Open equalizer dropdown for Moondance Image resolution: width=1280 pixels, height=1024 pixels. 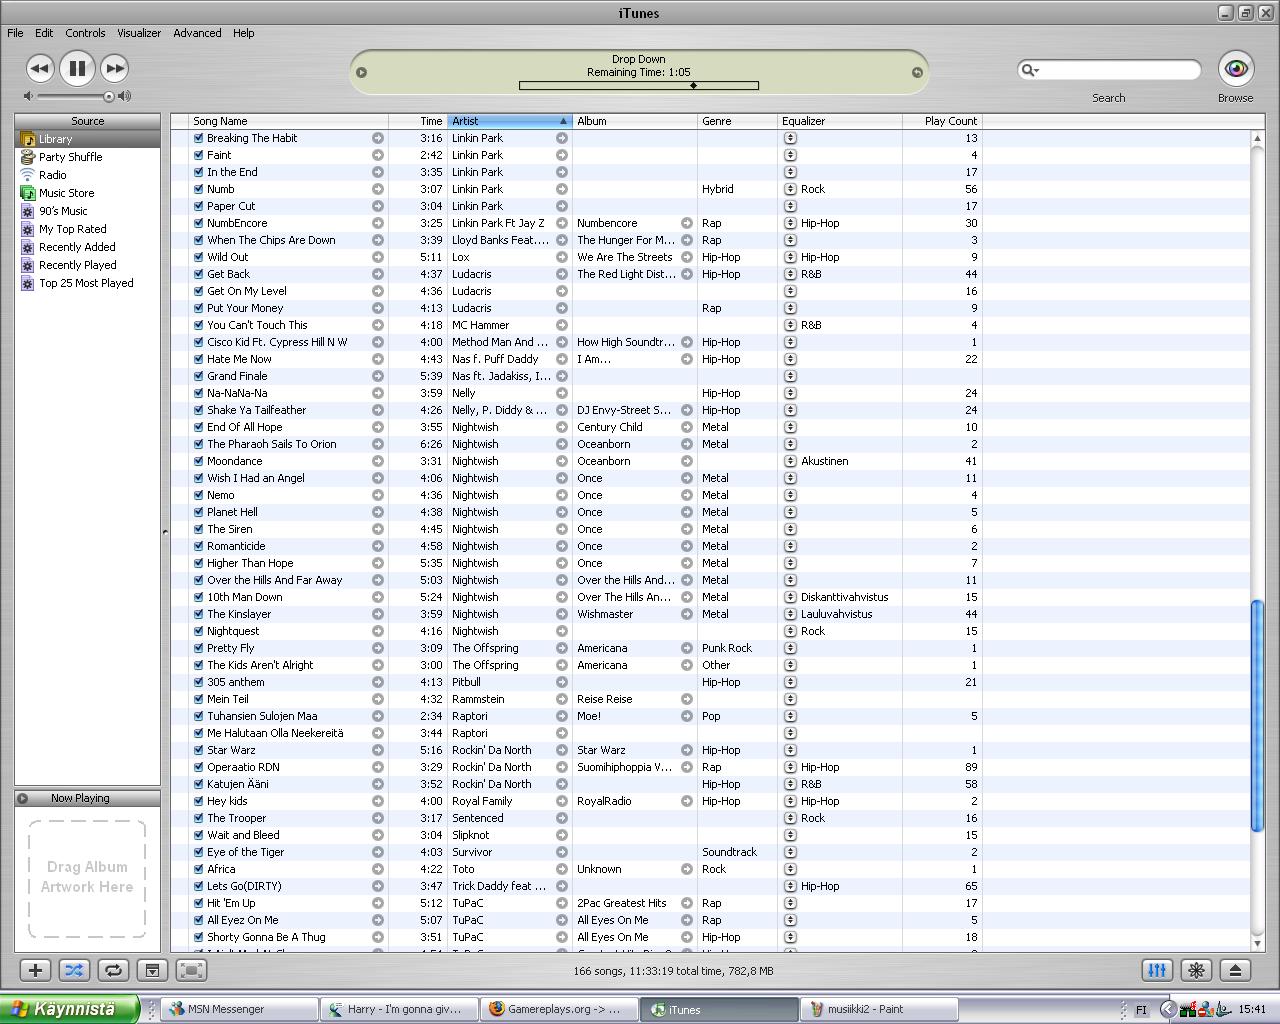[790, 461]
